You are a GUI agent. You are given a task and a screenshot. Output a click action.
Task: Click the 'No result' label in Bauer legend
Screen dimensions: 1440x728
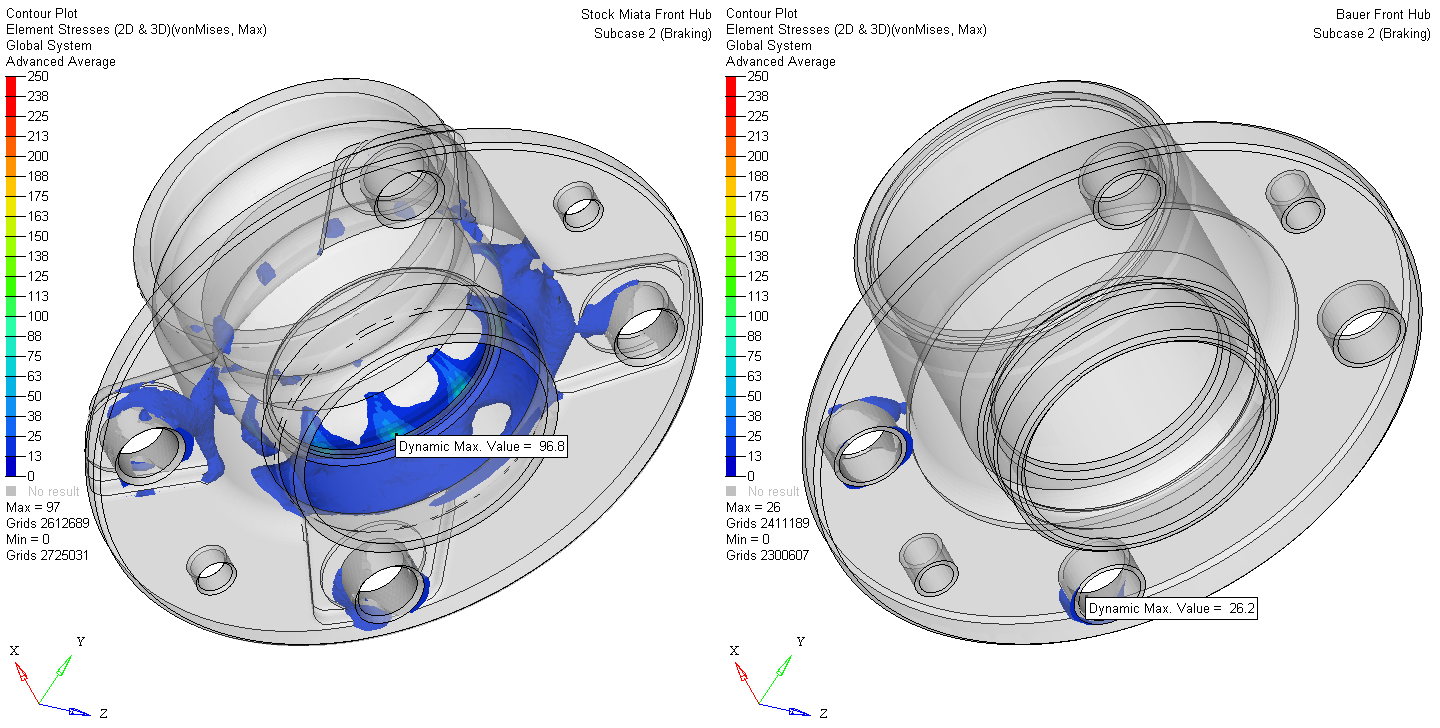[x=773, y=492]
